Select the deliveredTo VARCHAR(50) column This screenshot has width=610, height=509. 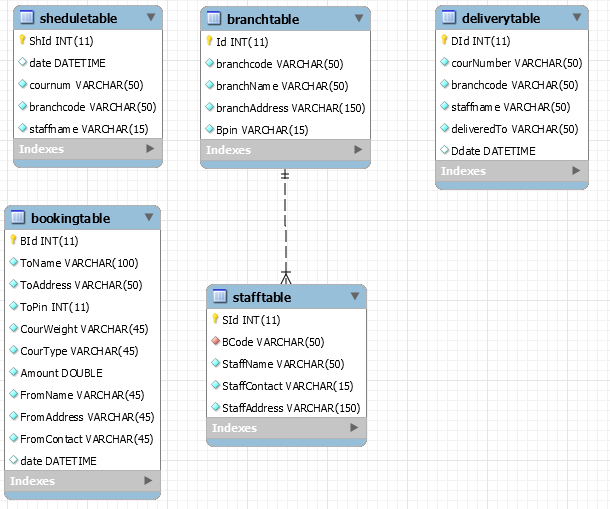click(x=514, y=129)
